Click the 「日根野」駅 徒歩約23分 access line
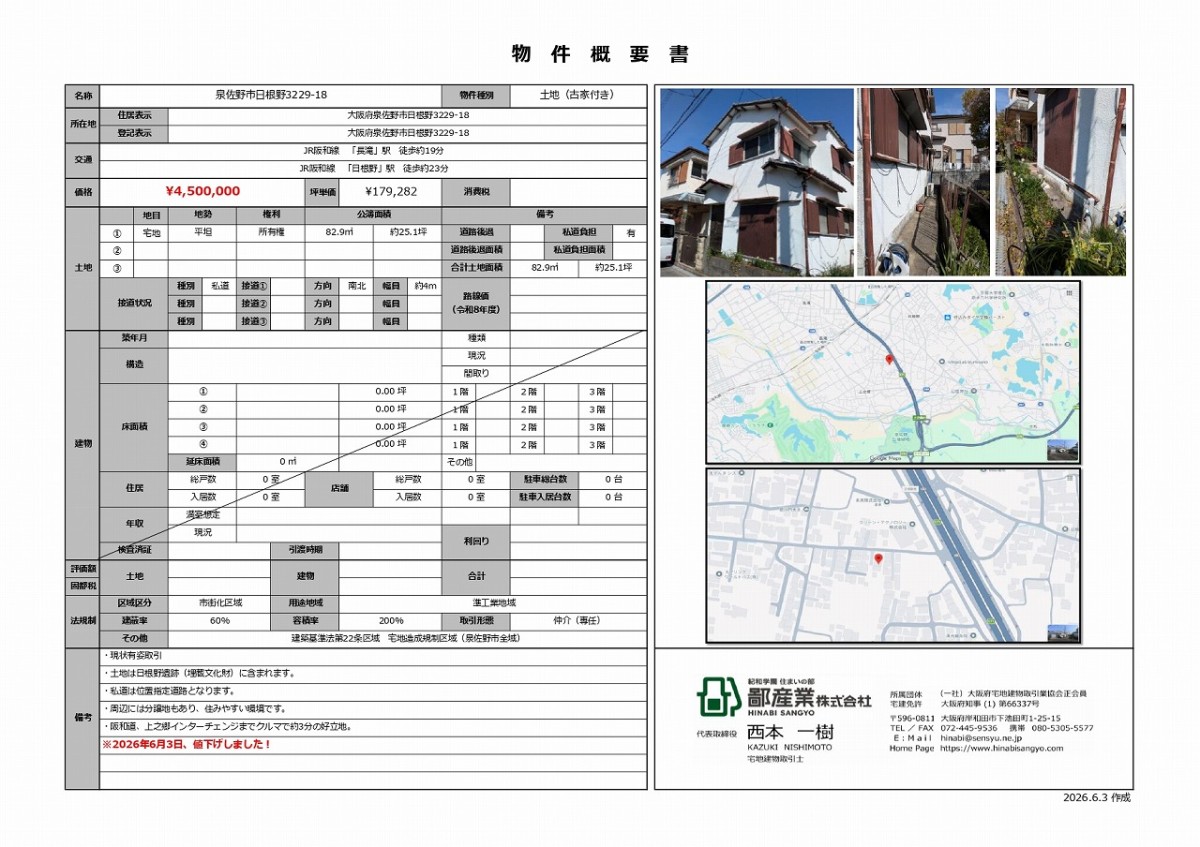1200x847 pixels. click(372, 168)
